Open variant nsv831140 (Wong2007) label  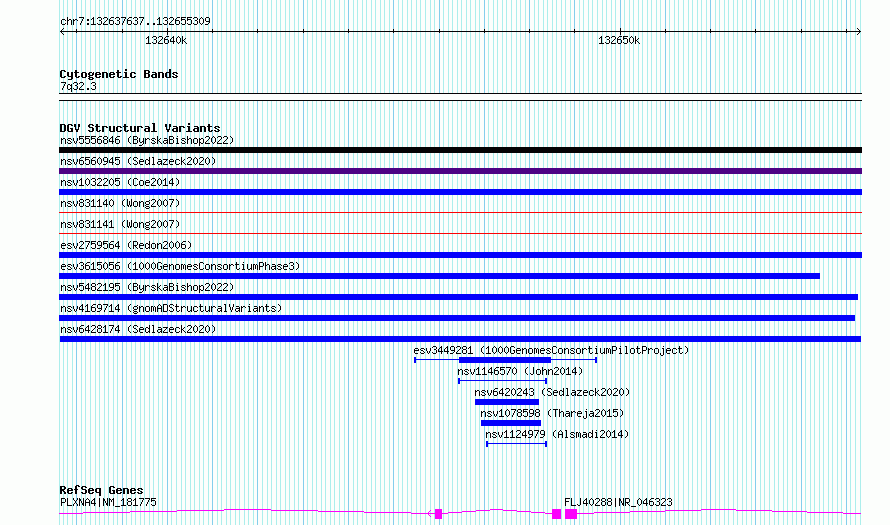[120, 203]
